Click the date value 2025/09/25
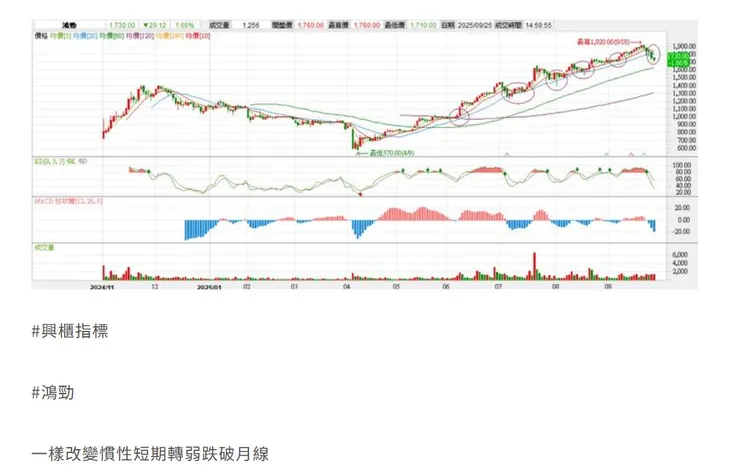The height and width of the screenshot is (474, 740). tap(475, 25)
